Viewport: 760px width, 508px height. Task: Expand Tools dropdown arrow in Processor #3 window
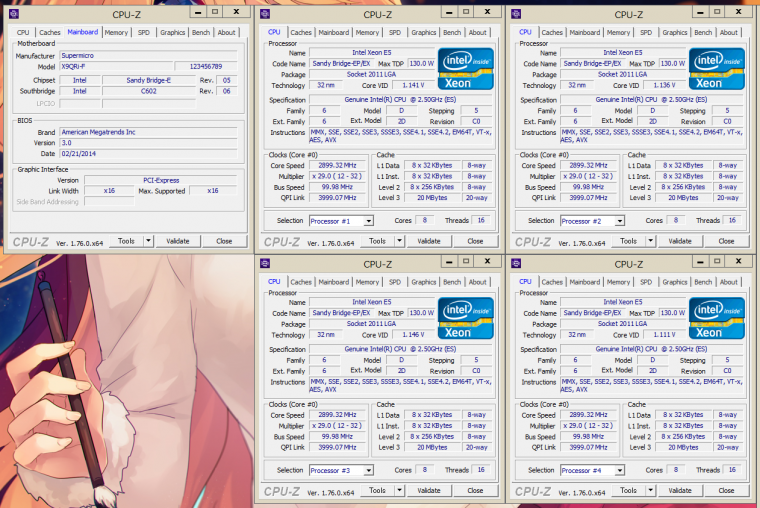click(x=399, y=490)
